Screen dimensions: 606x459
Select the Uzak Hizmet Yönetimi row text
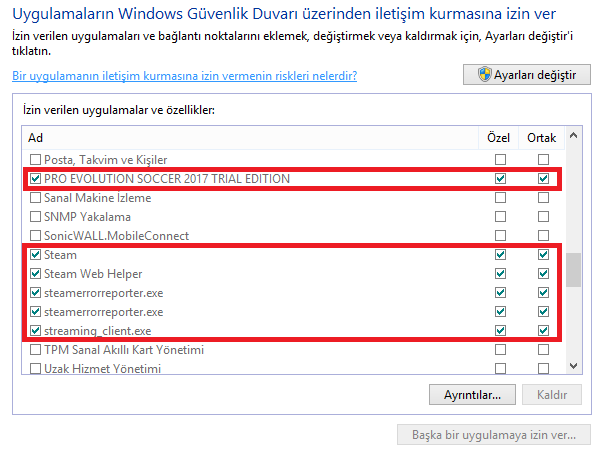(102, 369)
